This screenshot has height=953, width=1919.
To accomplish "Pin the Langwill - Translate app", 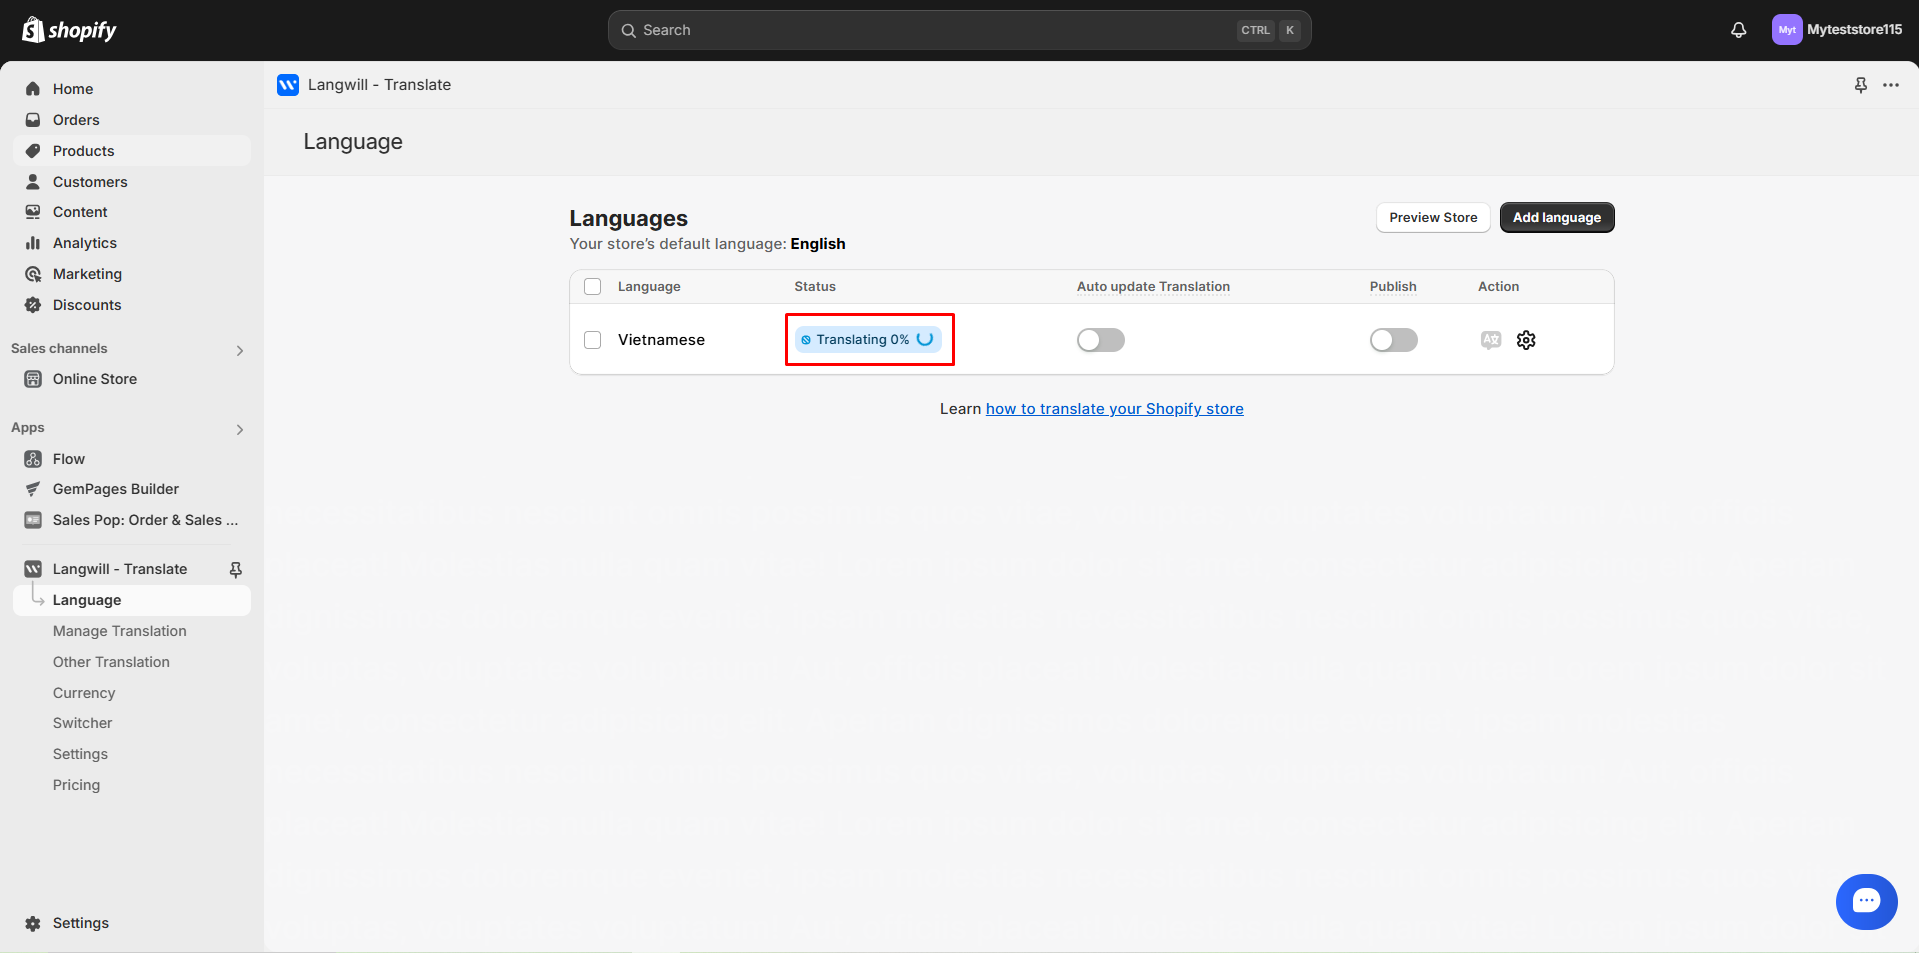I will (236, 569).
